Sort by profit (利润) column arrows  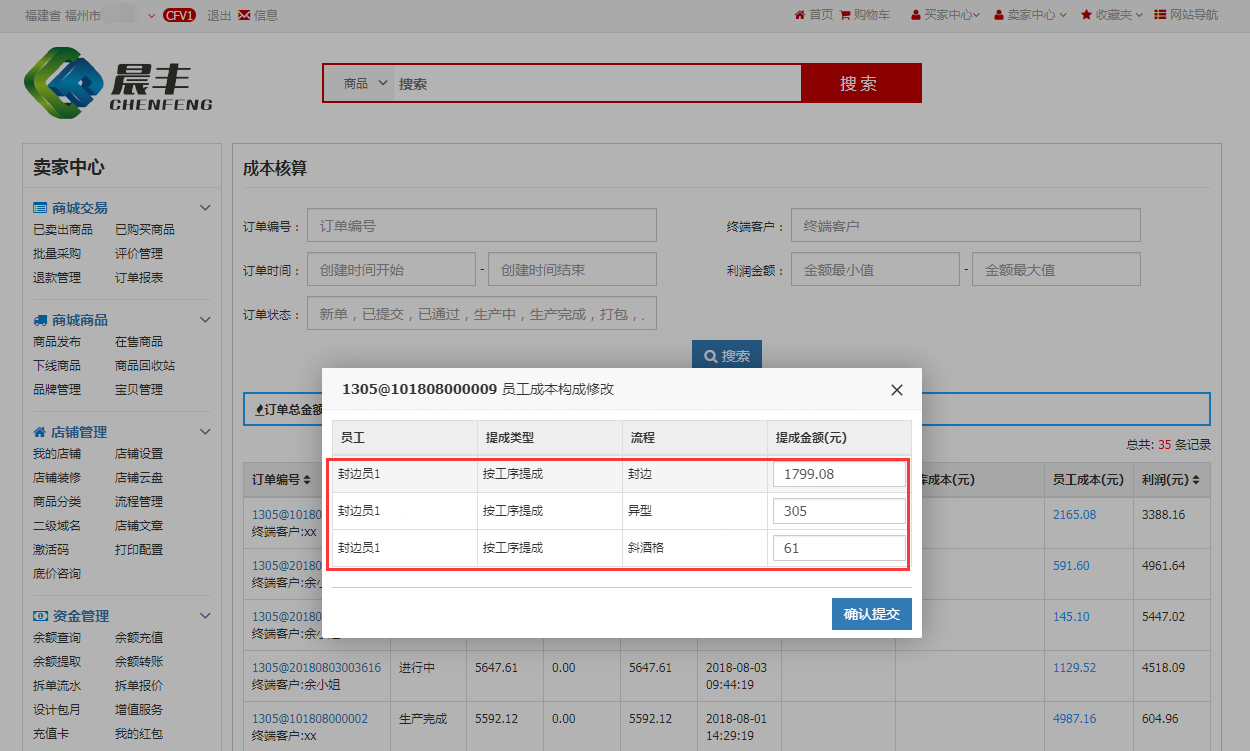(1193, 480)
